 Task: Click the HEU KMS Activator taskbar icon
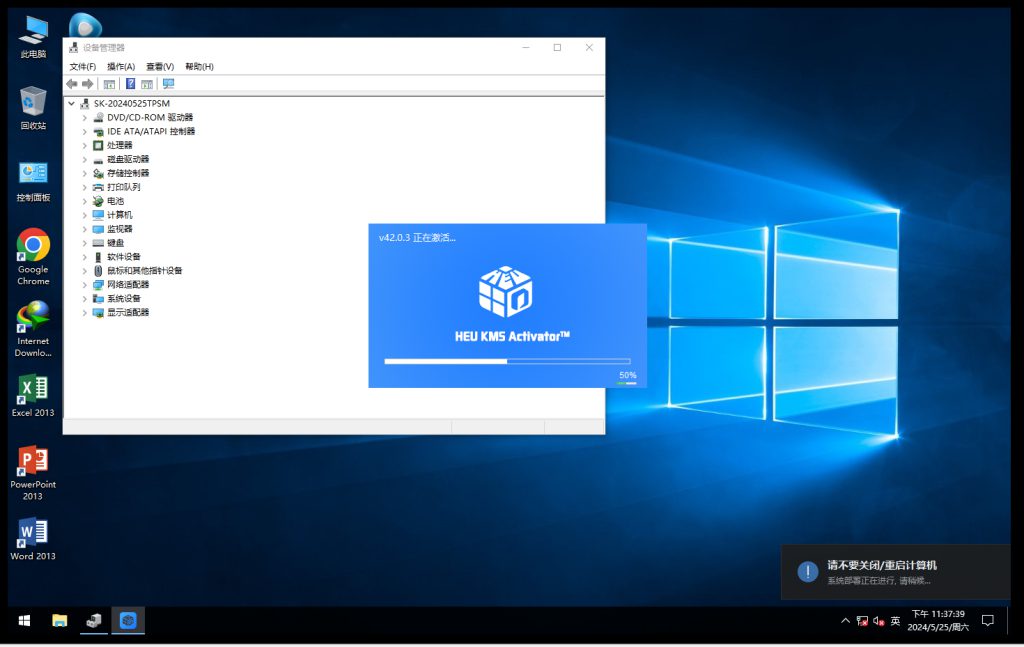pyautogui.click(x=128, y=621)
